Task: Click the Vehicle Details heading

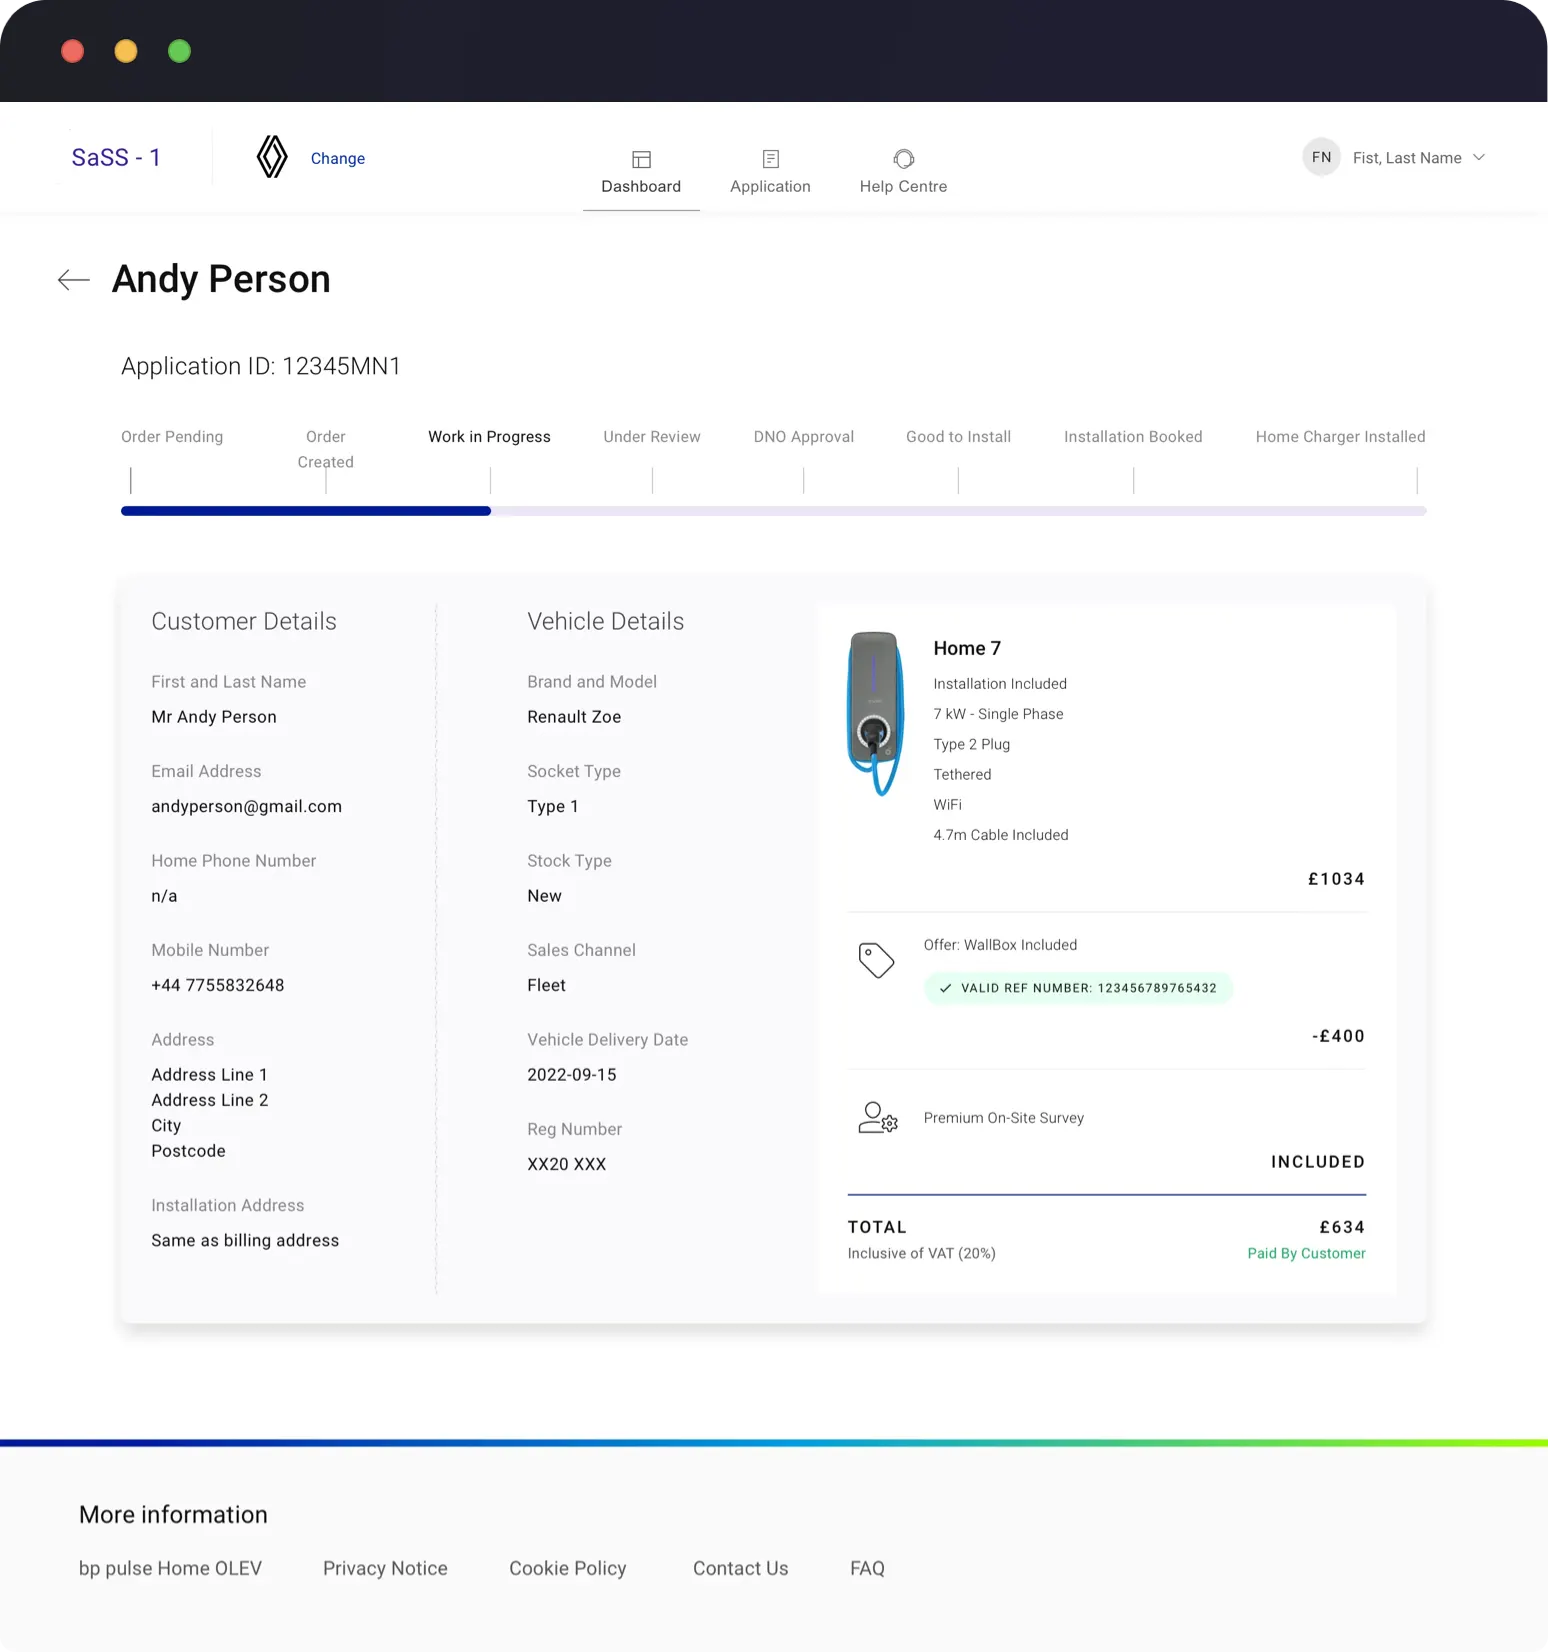Action: (x=606, y=622)
